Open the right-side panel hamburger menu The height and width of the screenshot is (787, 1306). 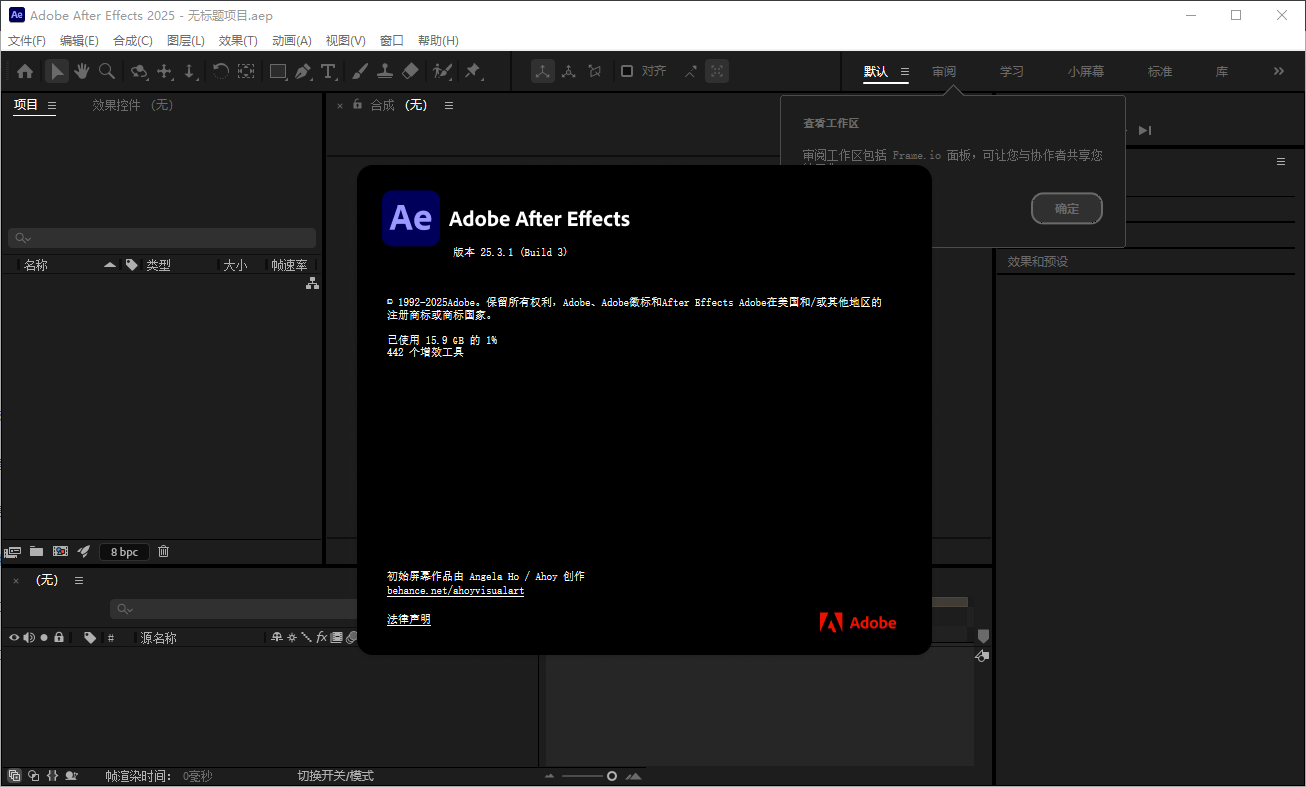(1281, 161)
